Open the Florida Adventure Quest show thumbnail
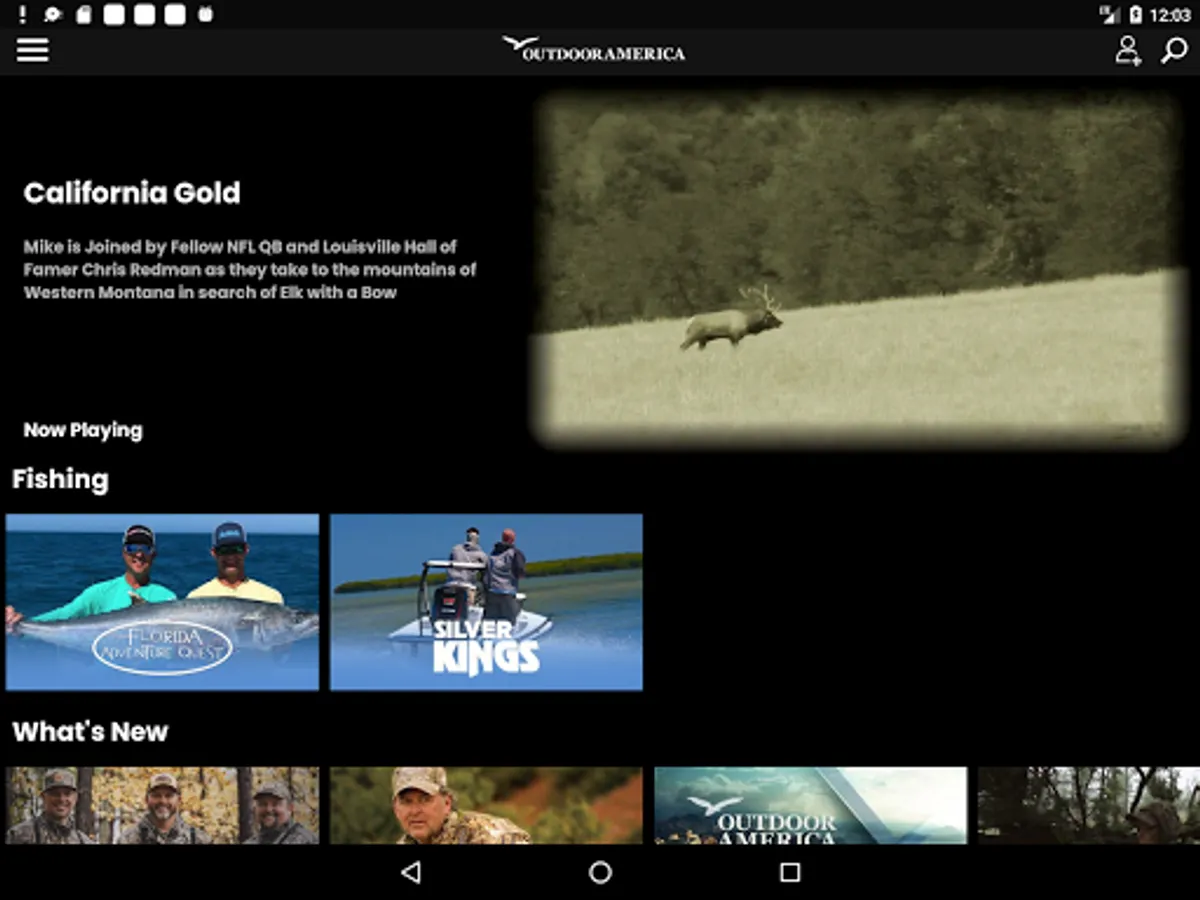 click(x=162, y=602)
